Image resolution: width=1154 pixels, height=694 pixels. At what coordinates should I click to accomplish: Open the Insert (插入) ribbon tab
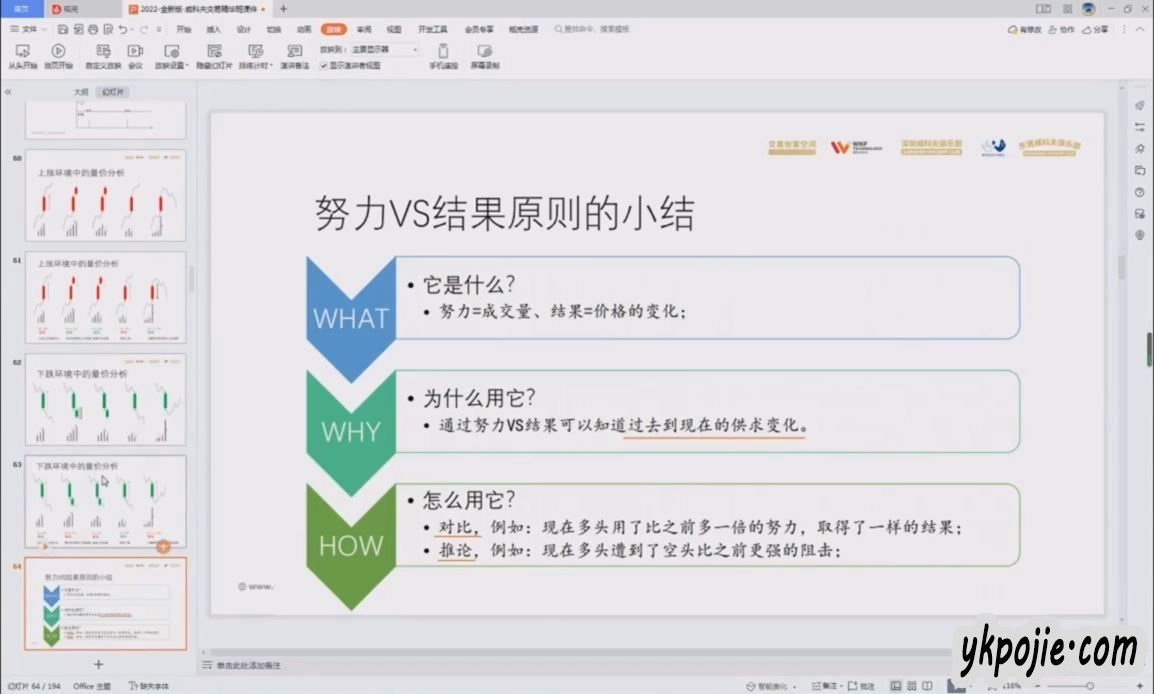coord(213,29)
